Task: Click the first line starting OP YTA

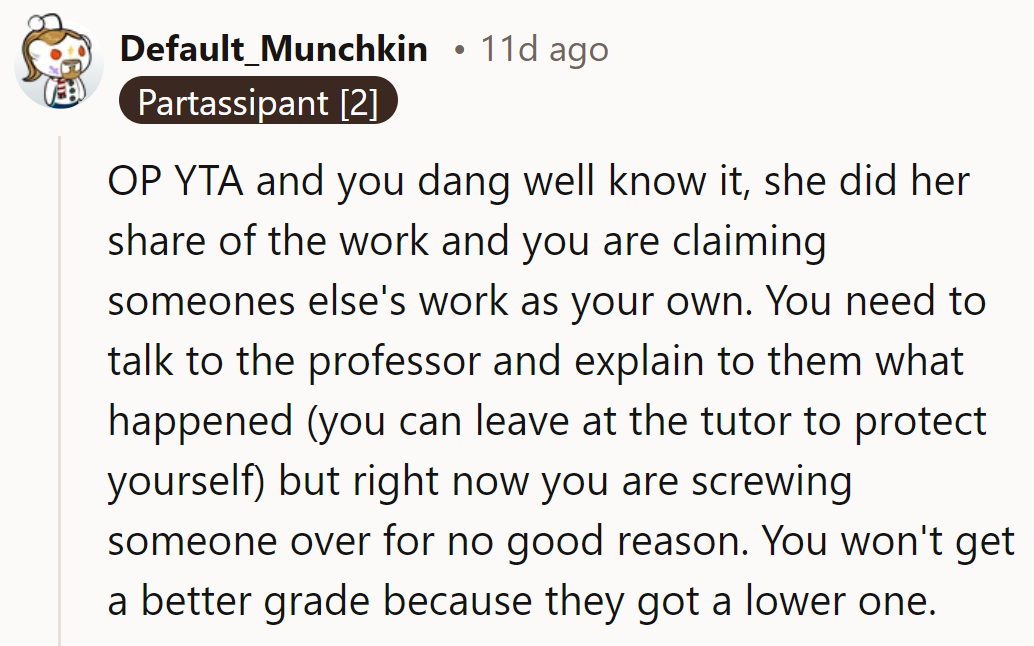Action: point(538,181)
